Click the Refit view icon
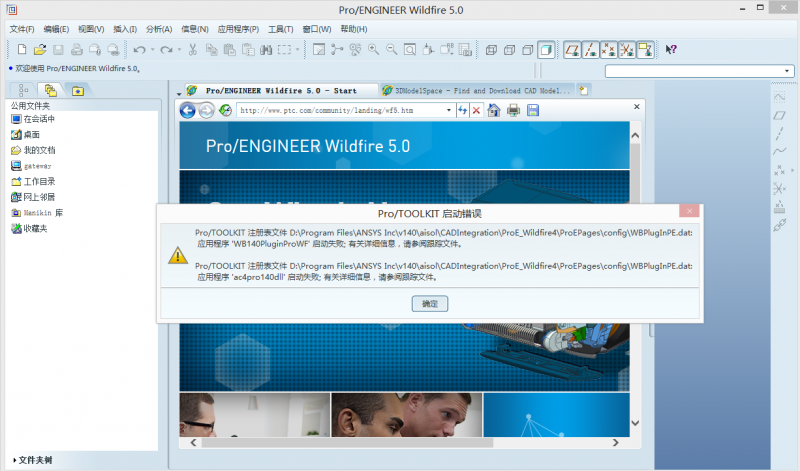This screenshot has height=471, width=800. (410, 49)
